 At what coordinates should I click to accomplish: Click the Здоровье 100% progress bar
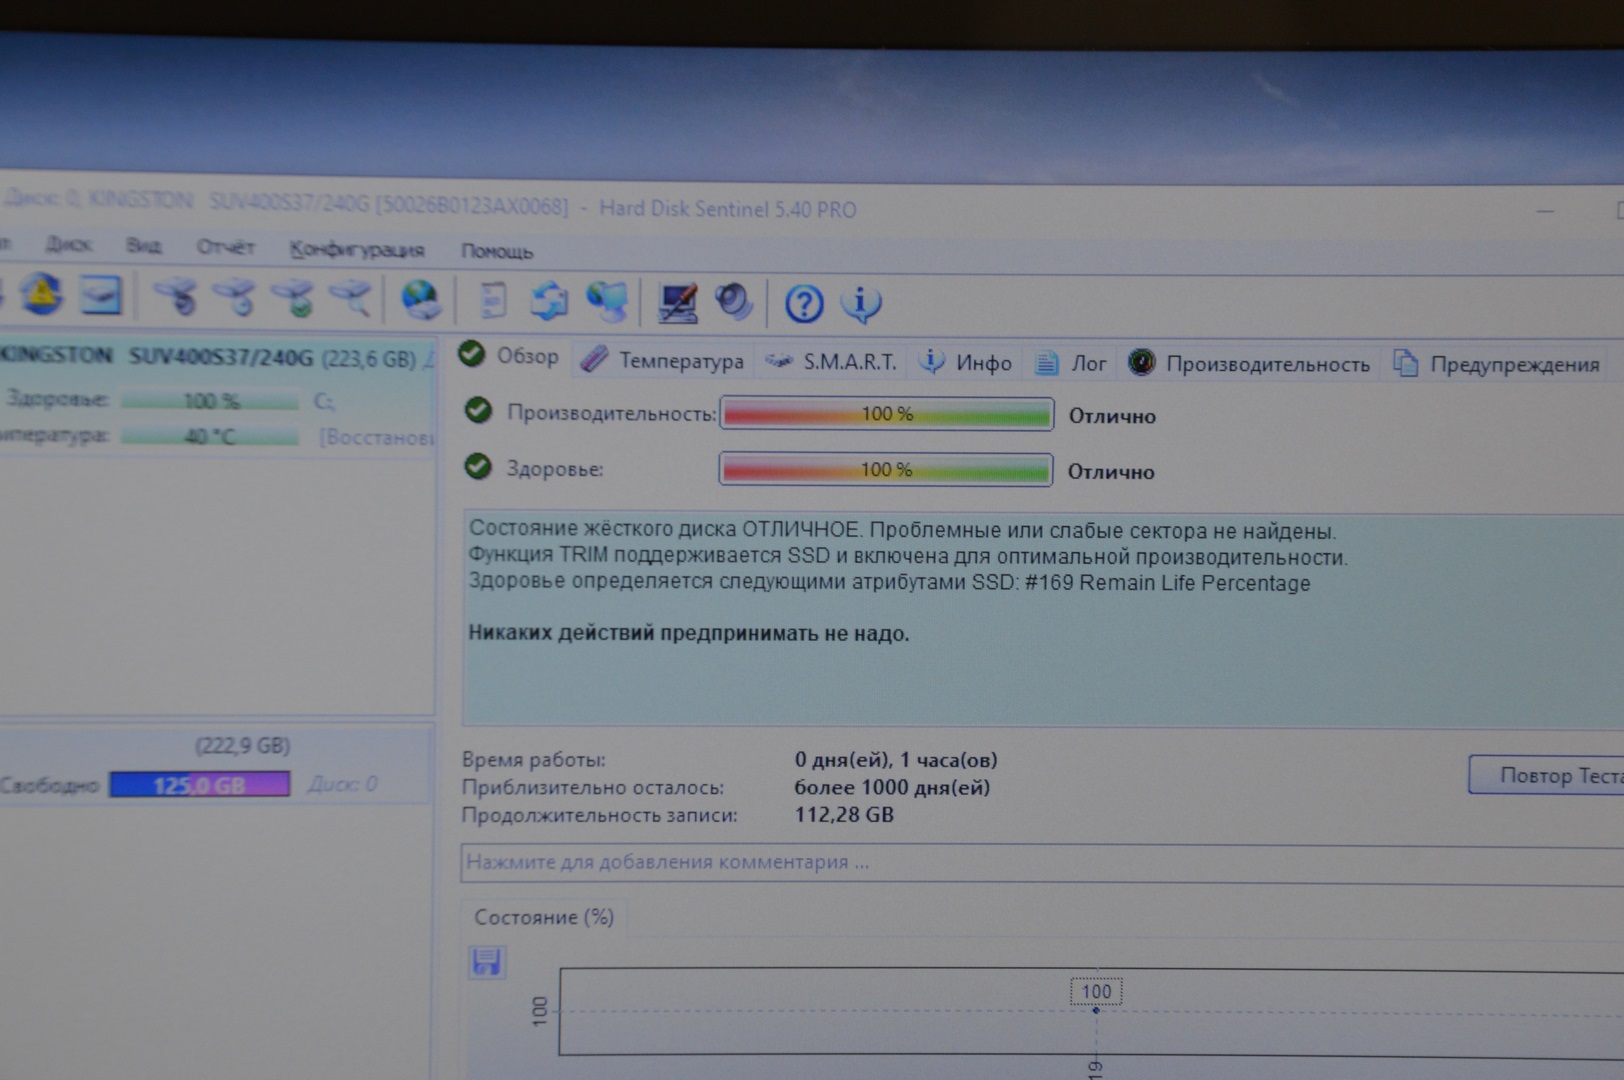885,470
